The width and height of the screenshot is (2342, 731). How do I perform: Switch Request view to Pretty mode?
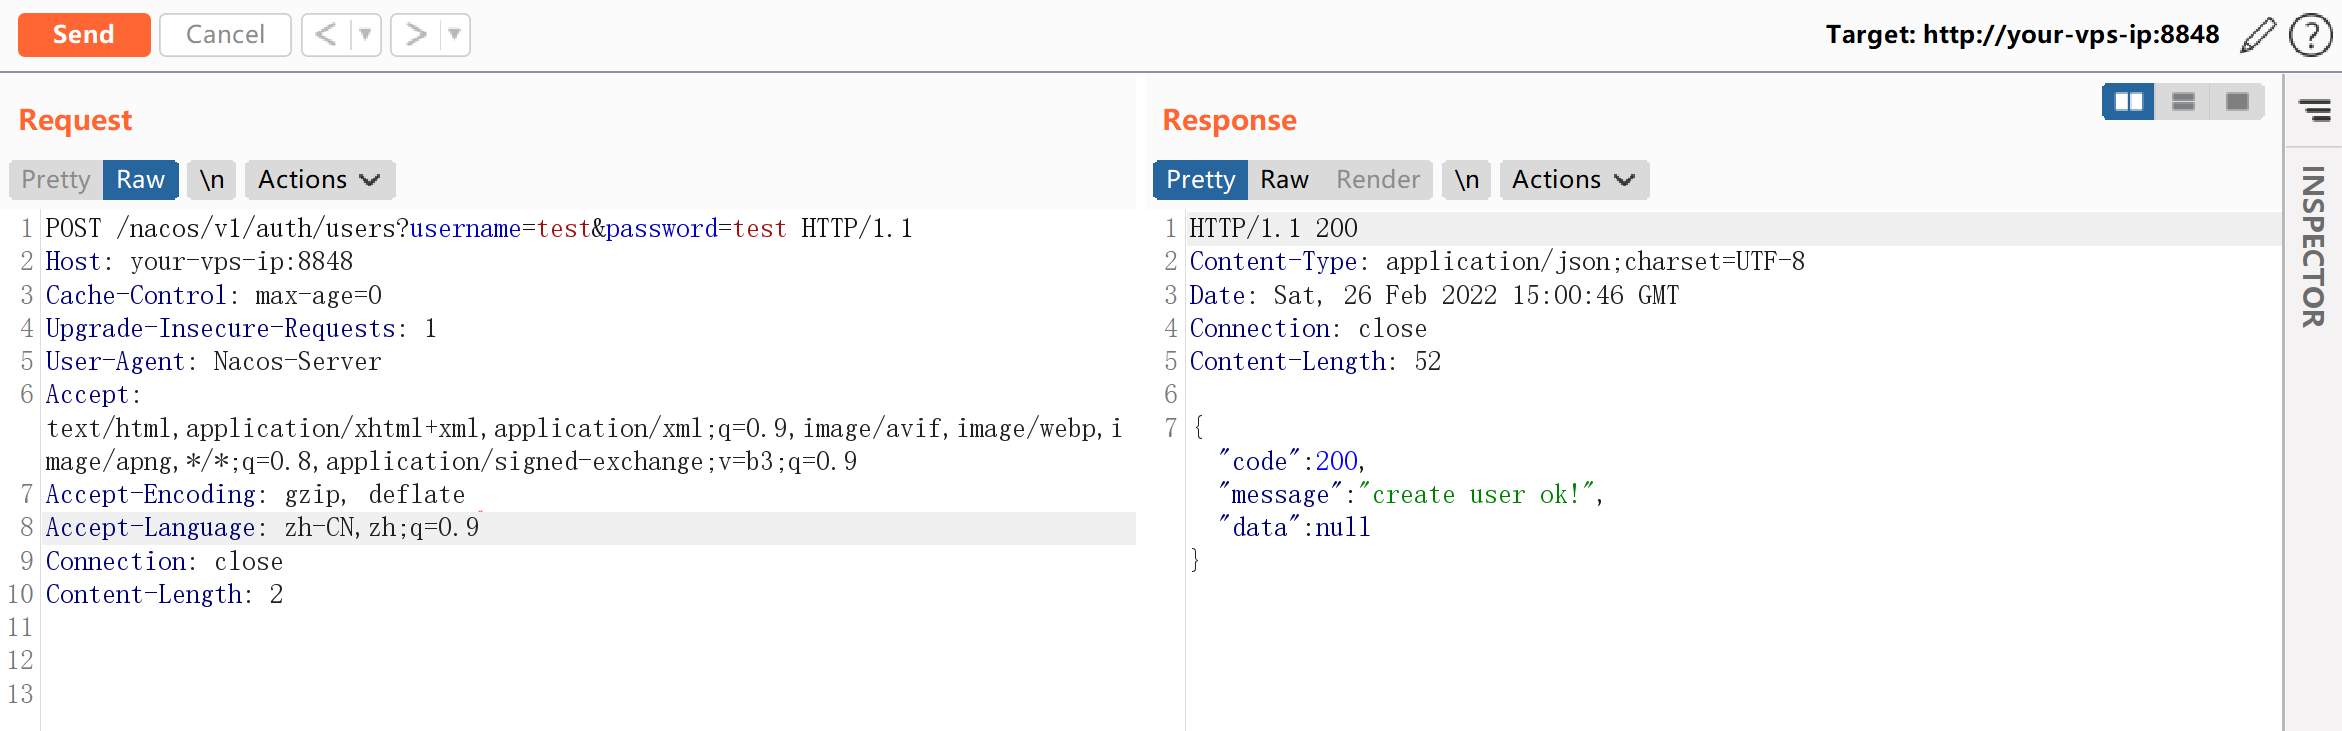coord(56,180)
